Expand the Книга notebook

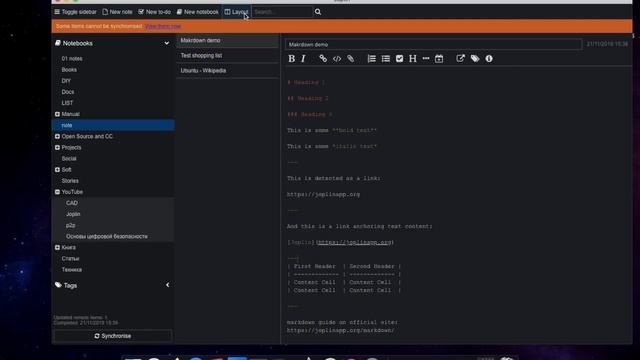57,247
